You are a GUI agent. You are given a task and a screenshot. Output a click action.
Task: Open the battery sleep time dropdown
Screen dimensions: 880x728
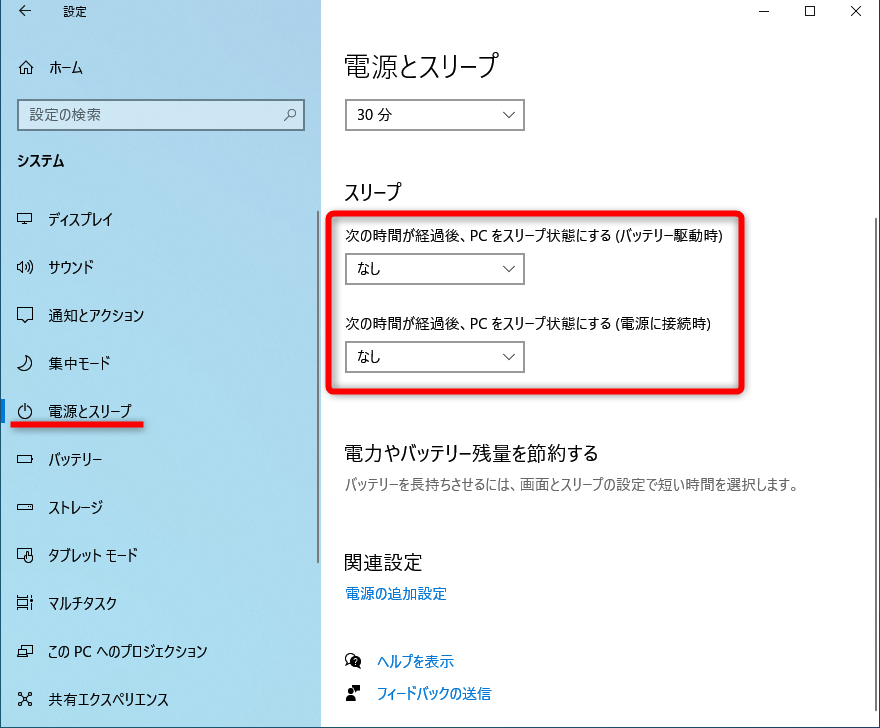435,269
